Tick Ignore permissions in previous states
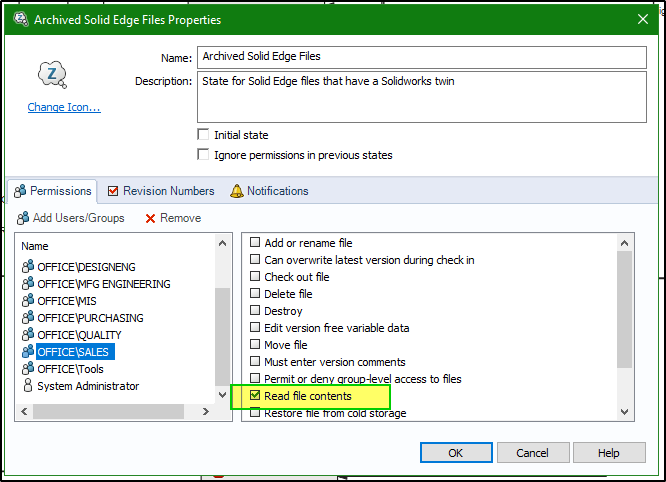Screen dimensions: 666x482 [203, 155]
